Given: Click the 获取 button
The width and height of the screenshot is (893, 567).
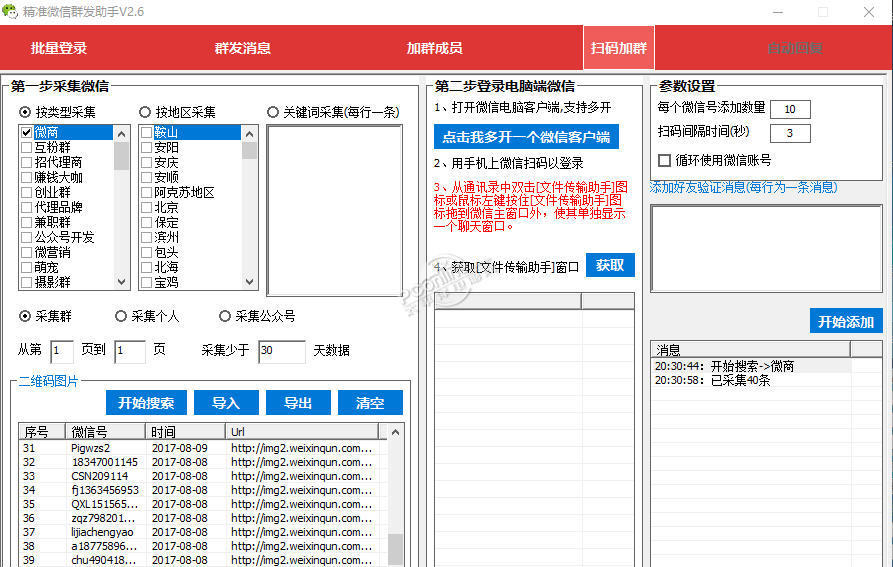Looking at the screenshot, I should coord(610,265).
